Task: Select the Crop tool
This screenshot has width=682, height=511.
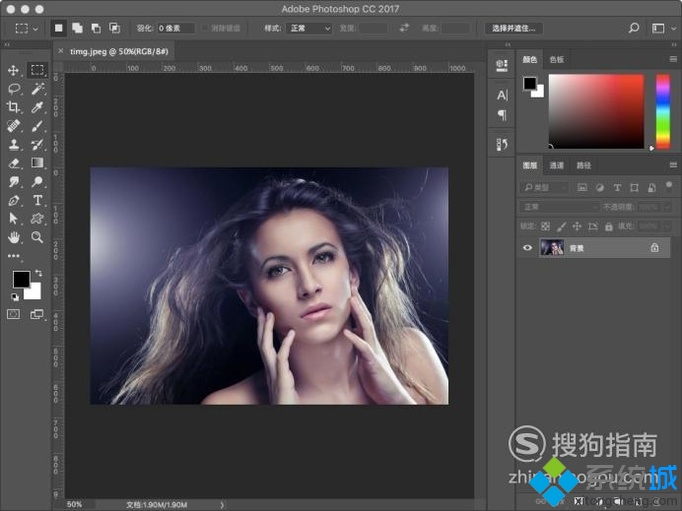Action: pos(13,107)
